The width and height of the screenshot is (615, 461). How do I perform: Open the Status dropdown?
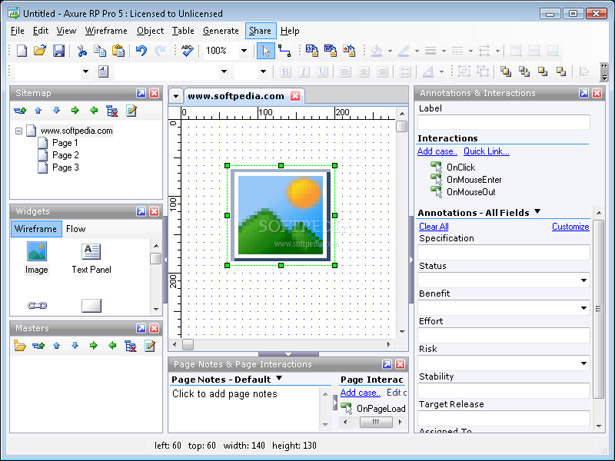[584, 280]
